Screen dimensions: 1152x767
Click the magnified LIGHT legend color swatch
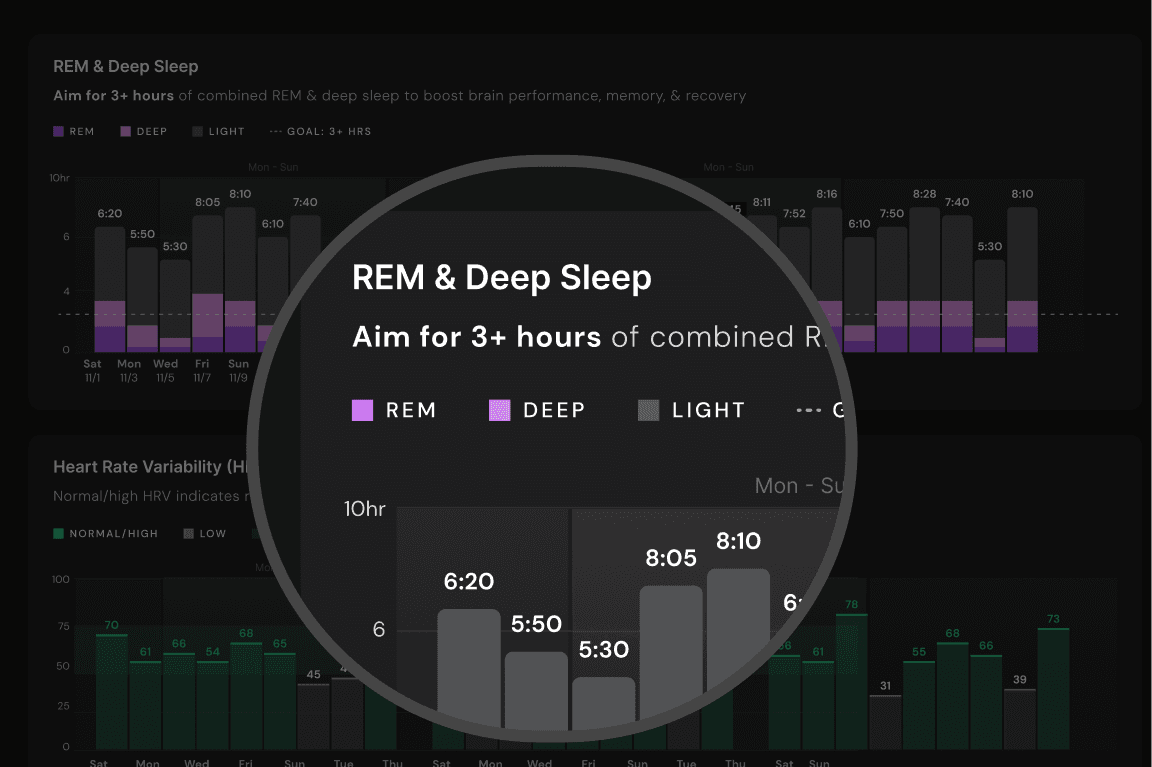tap(649, 410)
